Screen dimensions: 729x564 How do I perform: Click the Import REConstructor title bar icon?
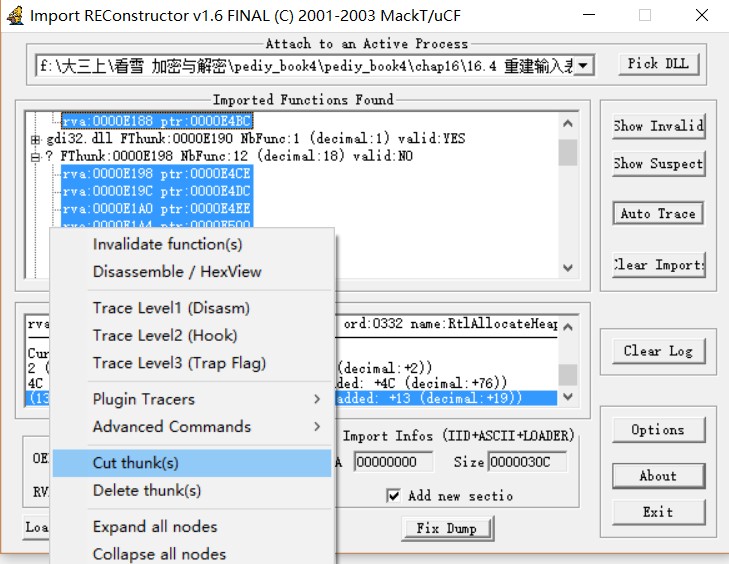click(x=13, y=15)
